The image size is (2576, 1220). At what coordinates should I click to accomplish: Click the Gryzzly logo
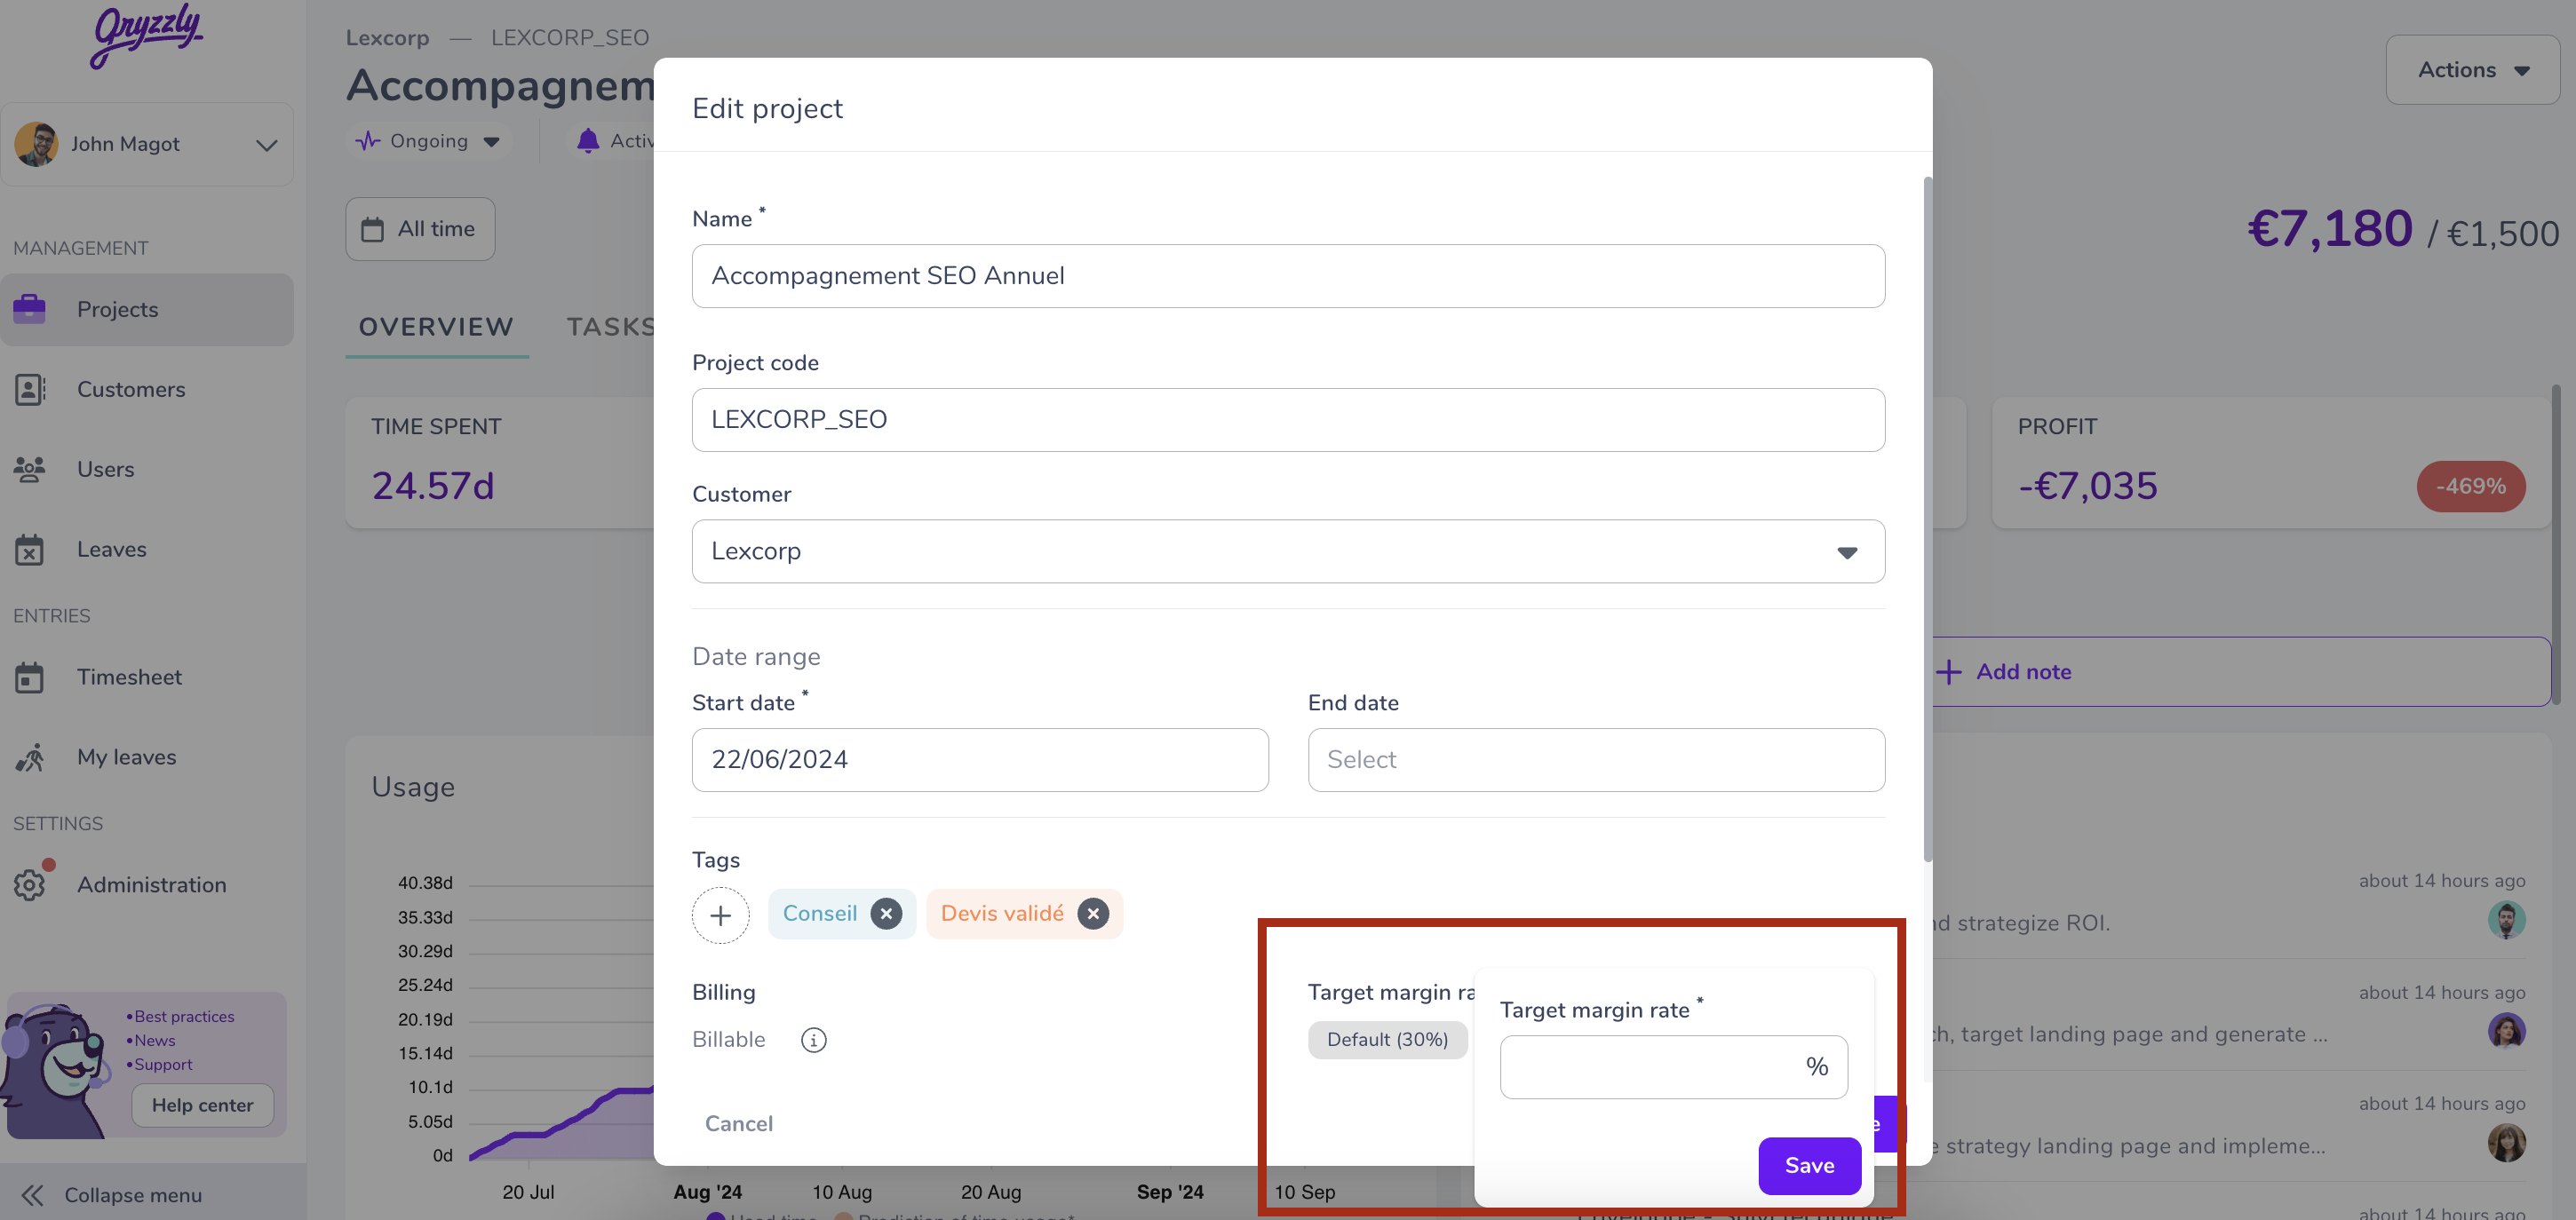pyautogui.click(x=147, y=36)
